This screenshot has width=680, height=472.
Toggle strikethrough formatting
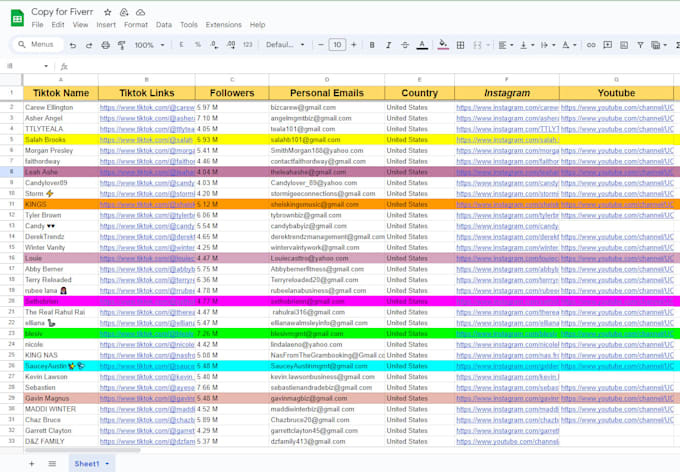coord(405,45)
